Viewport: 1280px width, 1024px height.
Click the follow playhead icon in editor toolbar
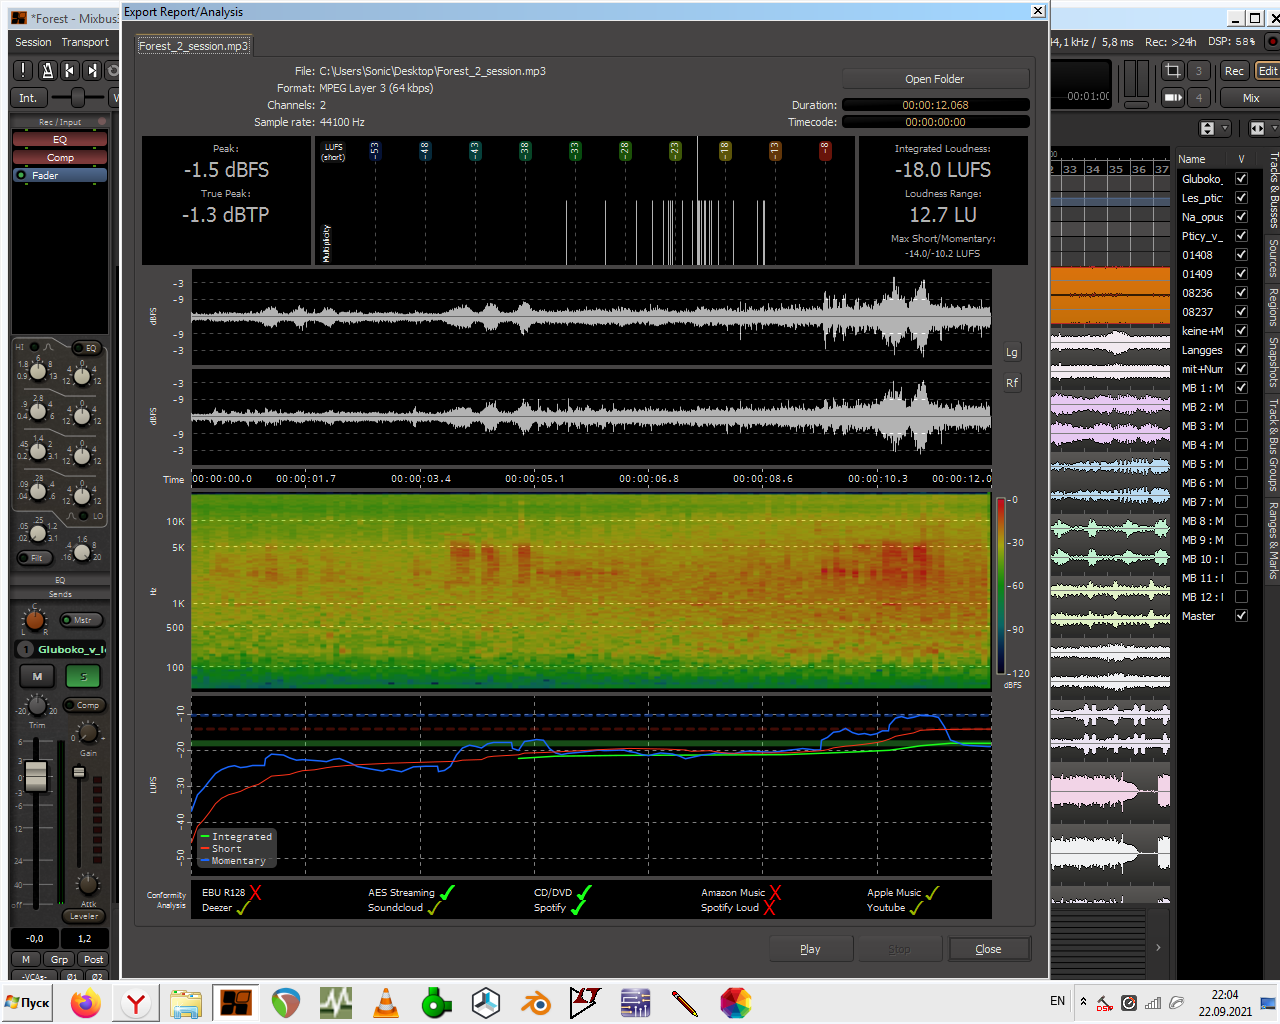point(1173,97)
